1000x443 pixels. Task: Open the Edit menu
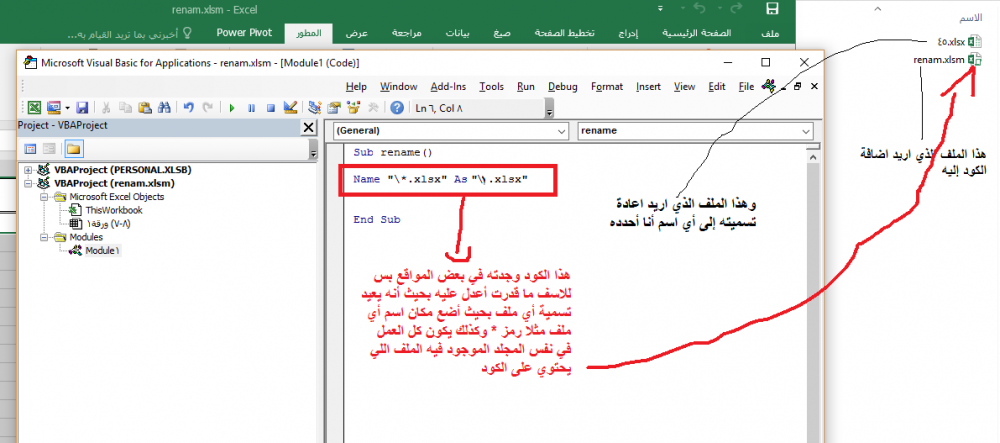pyautogui.click(x=717, y=87)
